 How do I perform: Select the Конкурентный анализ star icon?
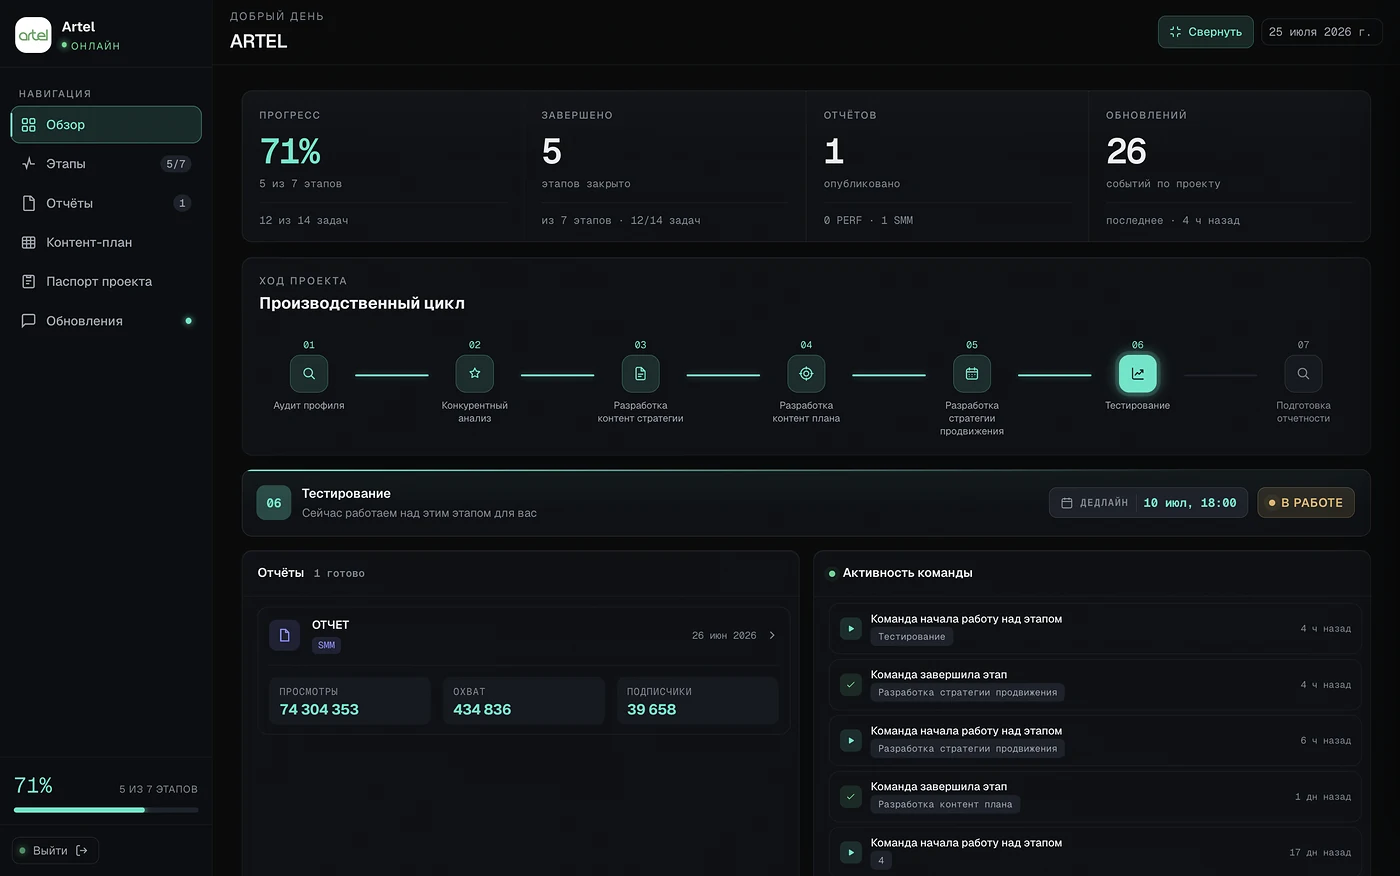(x=475, y=374)
